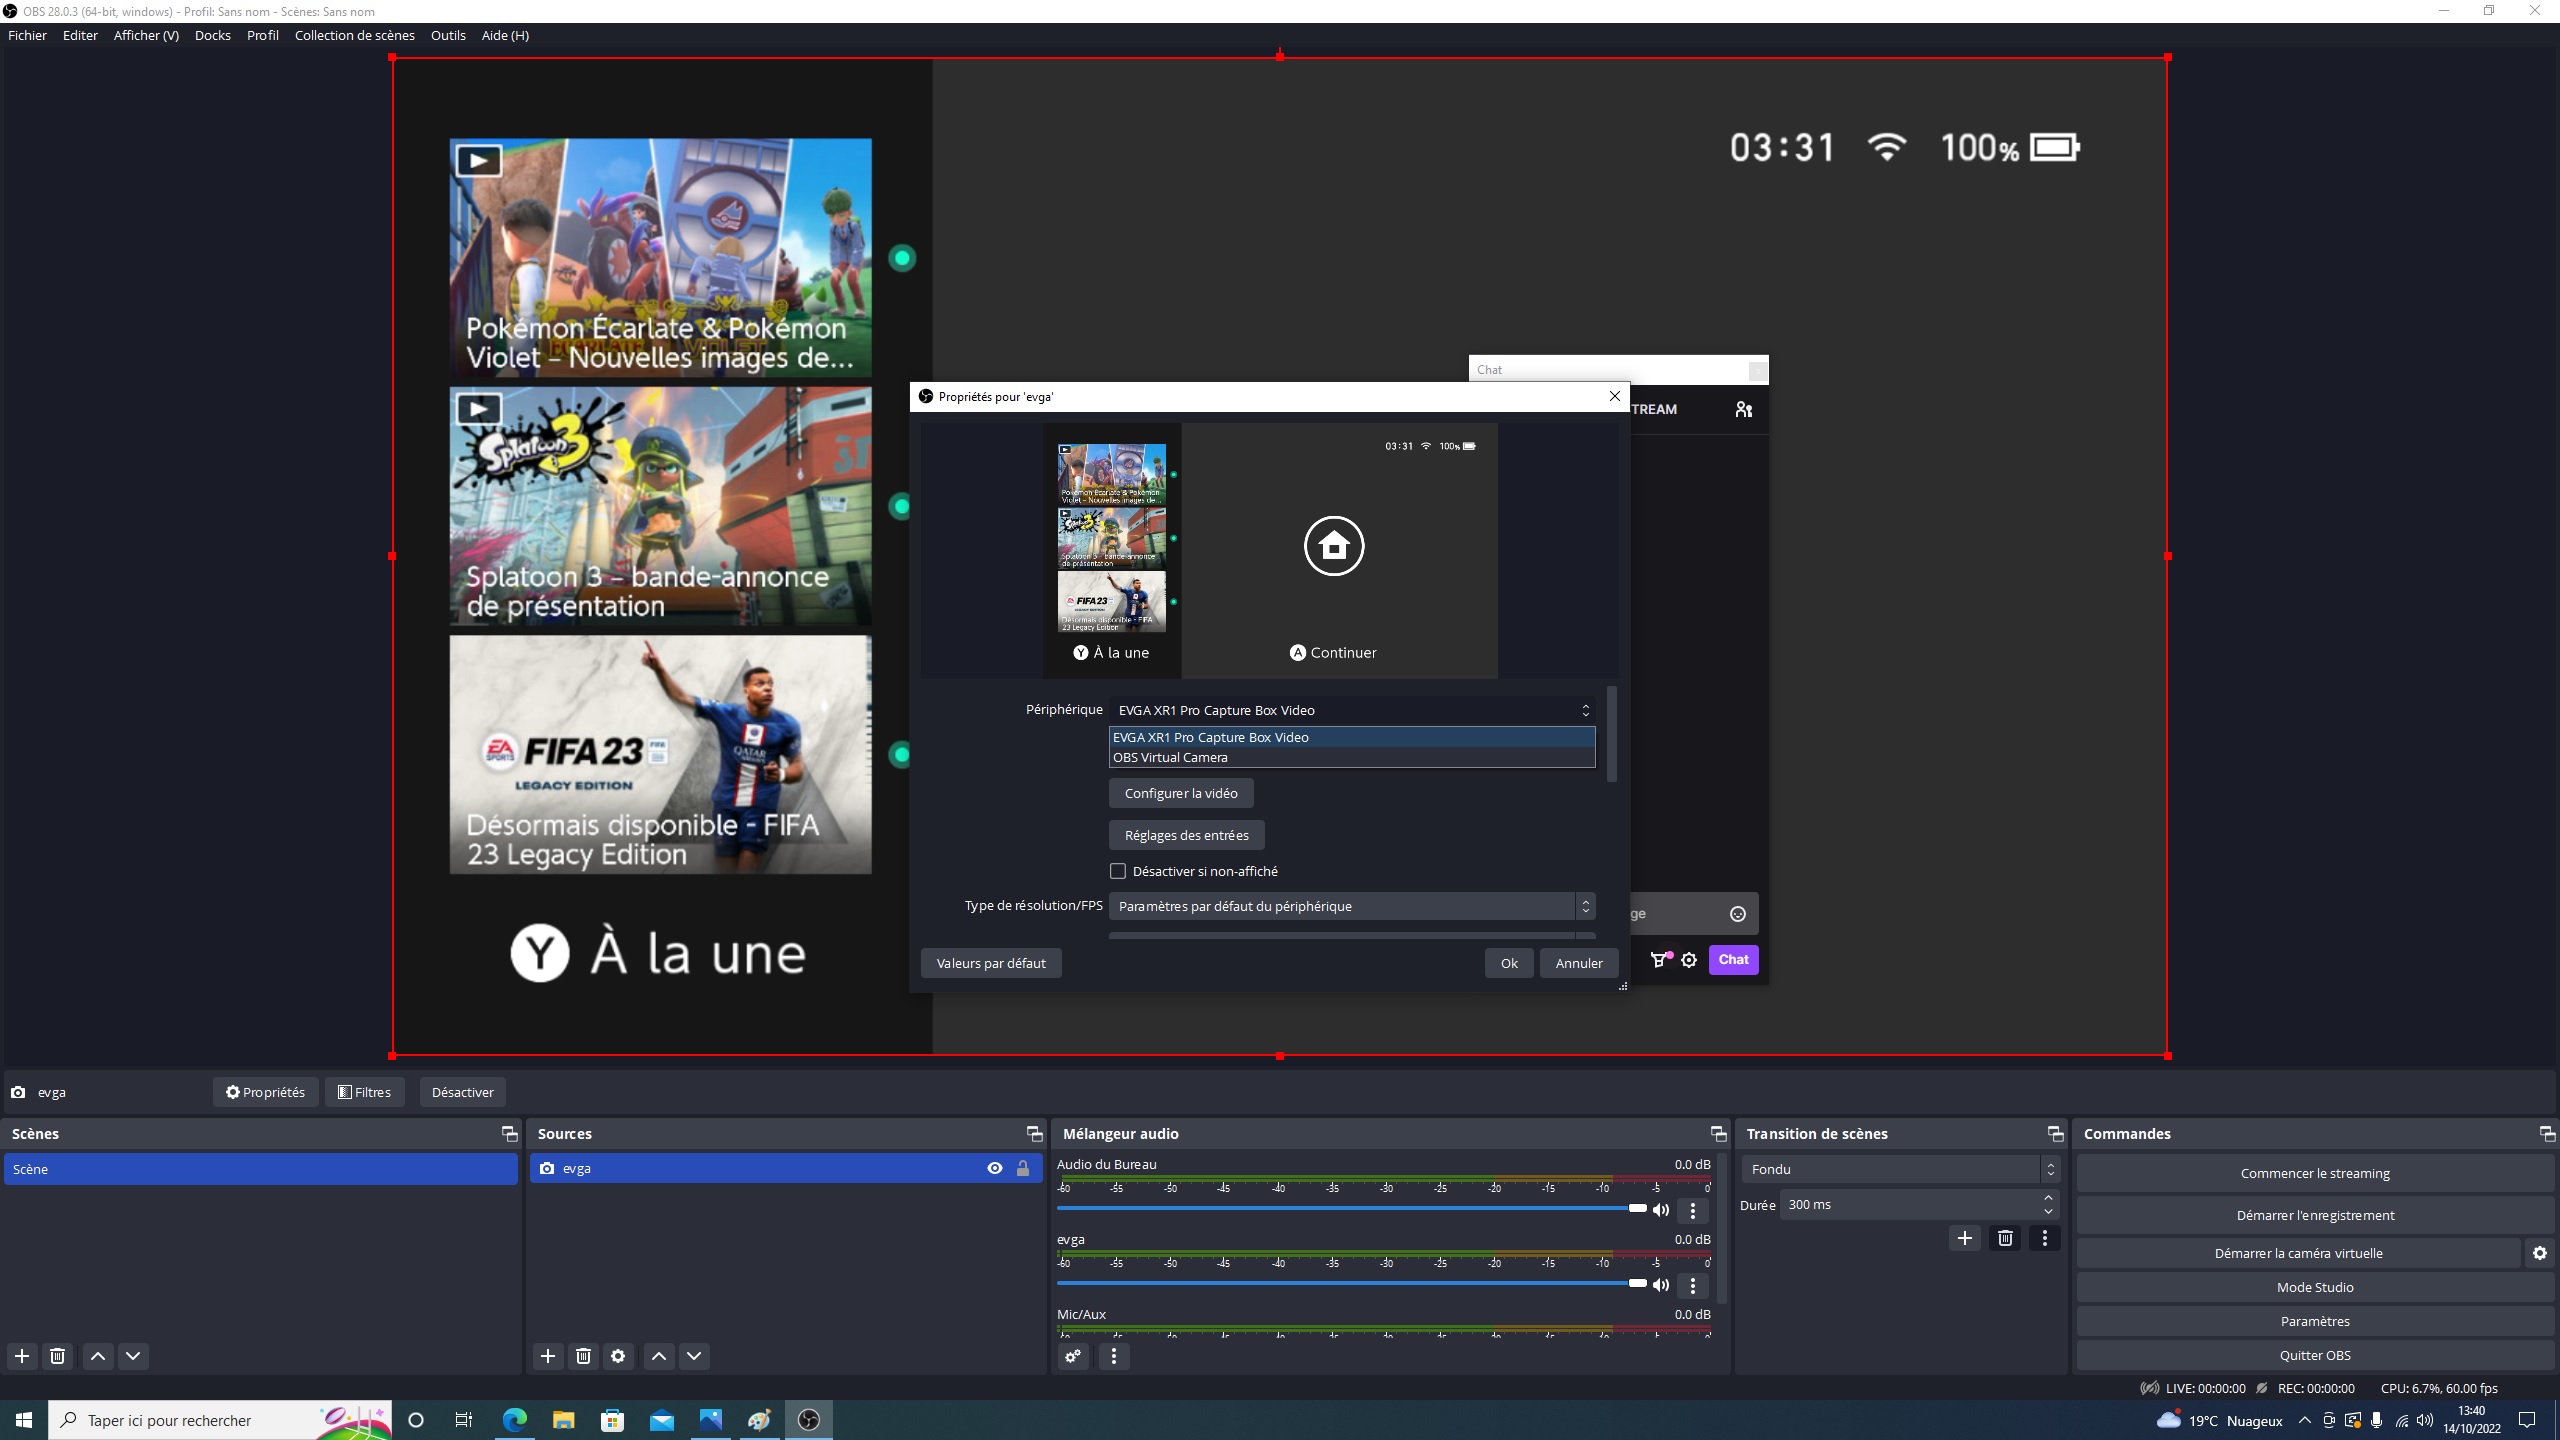Add a transition with plus icon

click(1965, 1238)
